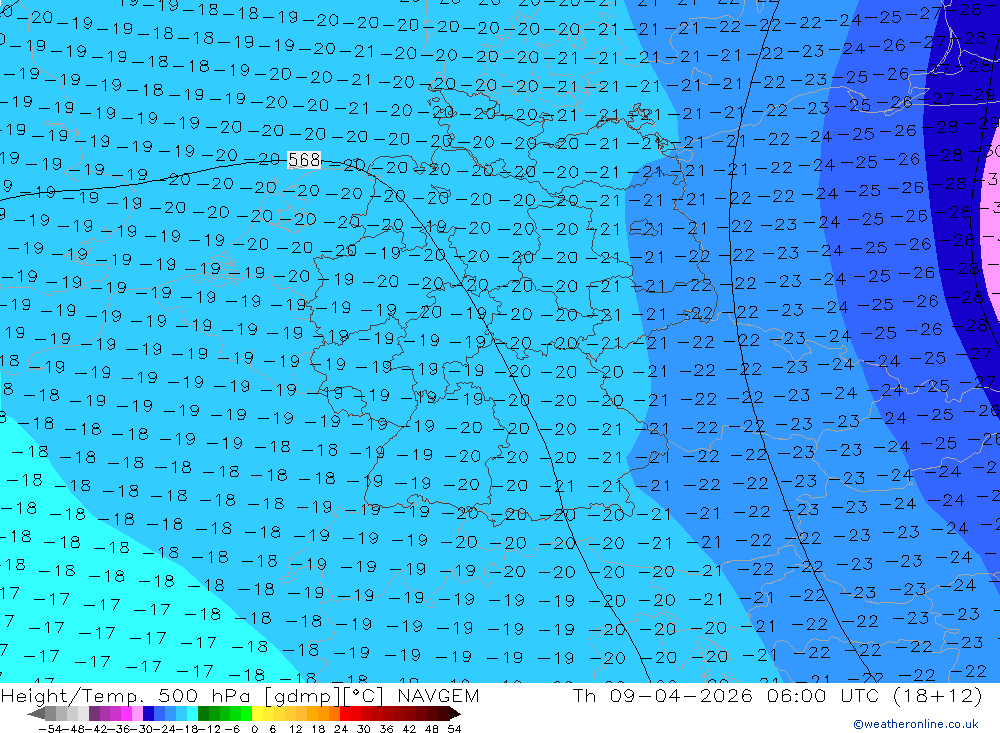
Task: Pick the dark navy blue legend swatch
Action: point(149,714)
